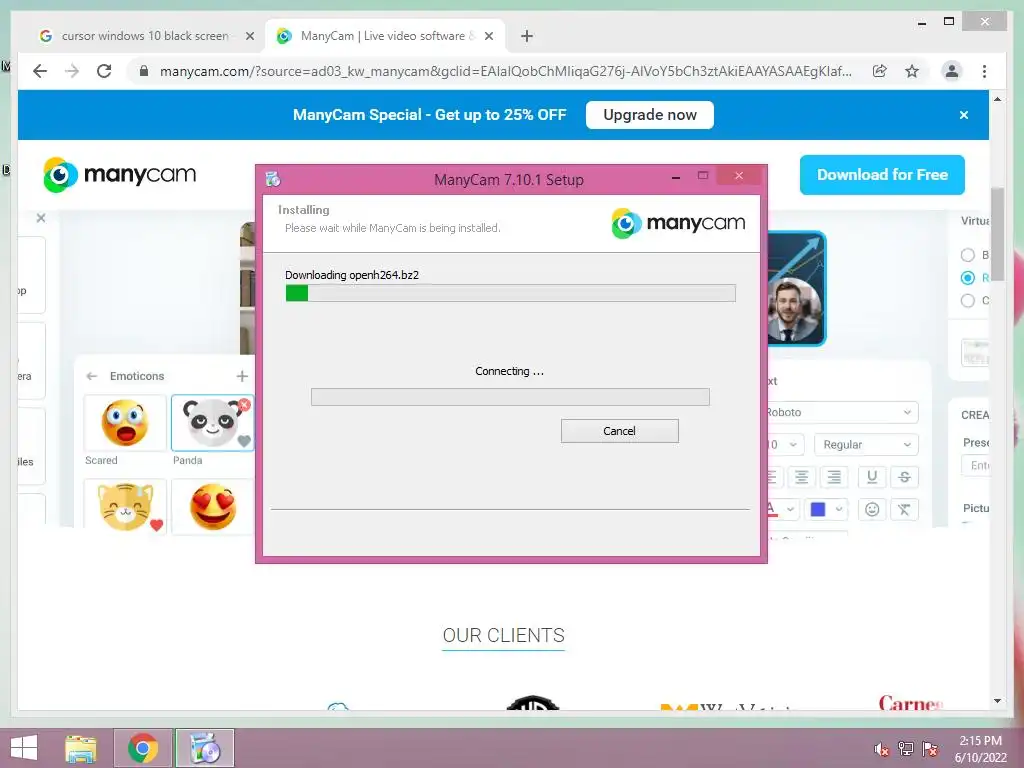The height and width of the screenshot is (768, 1024).
Task: Close the left webpage panel with x
Action: point(41,218)
